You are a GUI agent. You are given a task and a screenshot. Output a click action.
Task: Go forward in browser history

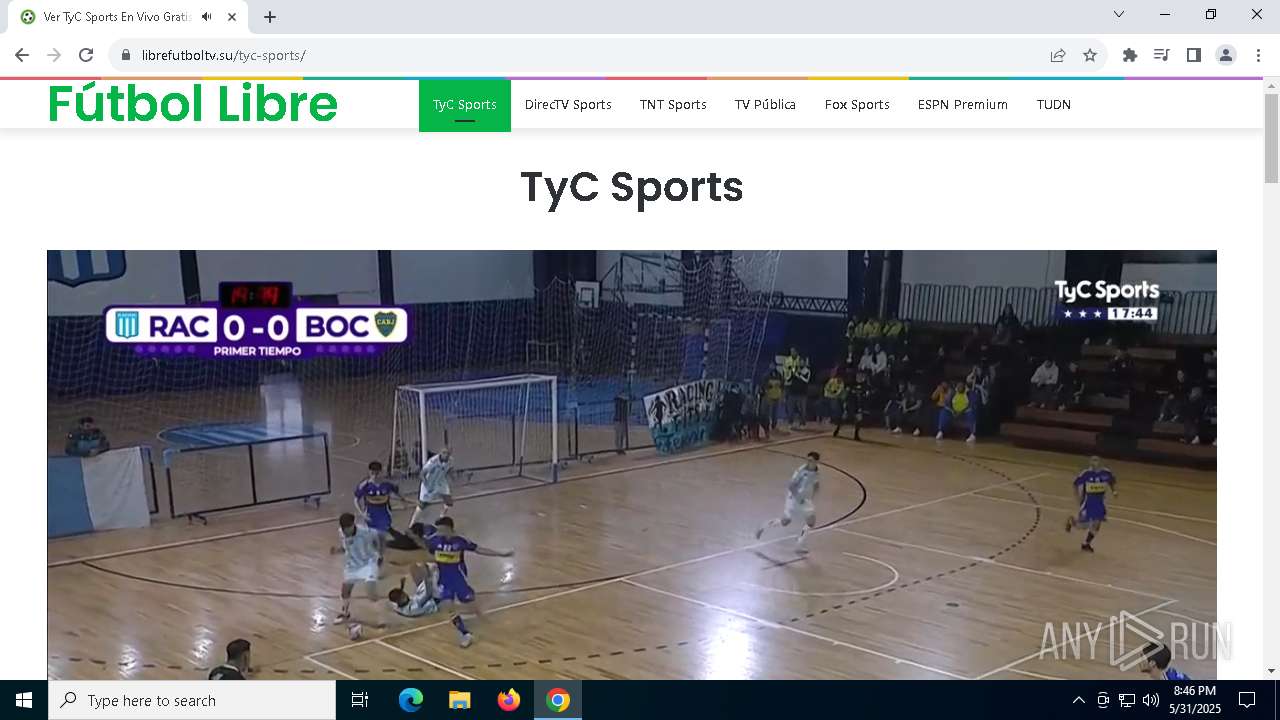click(54, 55)
